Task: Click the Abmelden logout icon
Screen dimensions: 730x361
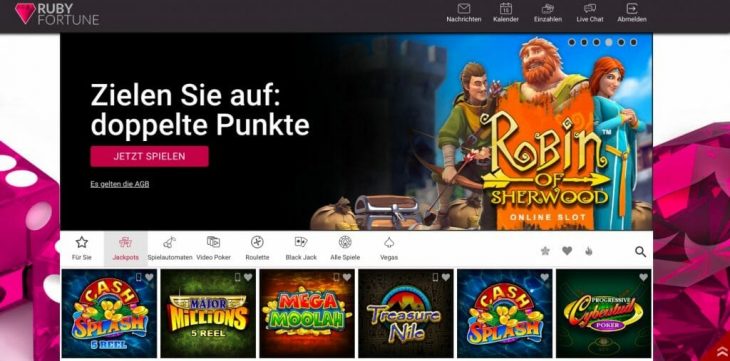Action: pos(632,8)
